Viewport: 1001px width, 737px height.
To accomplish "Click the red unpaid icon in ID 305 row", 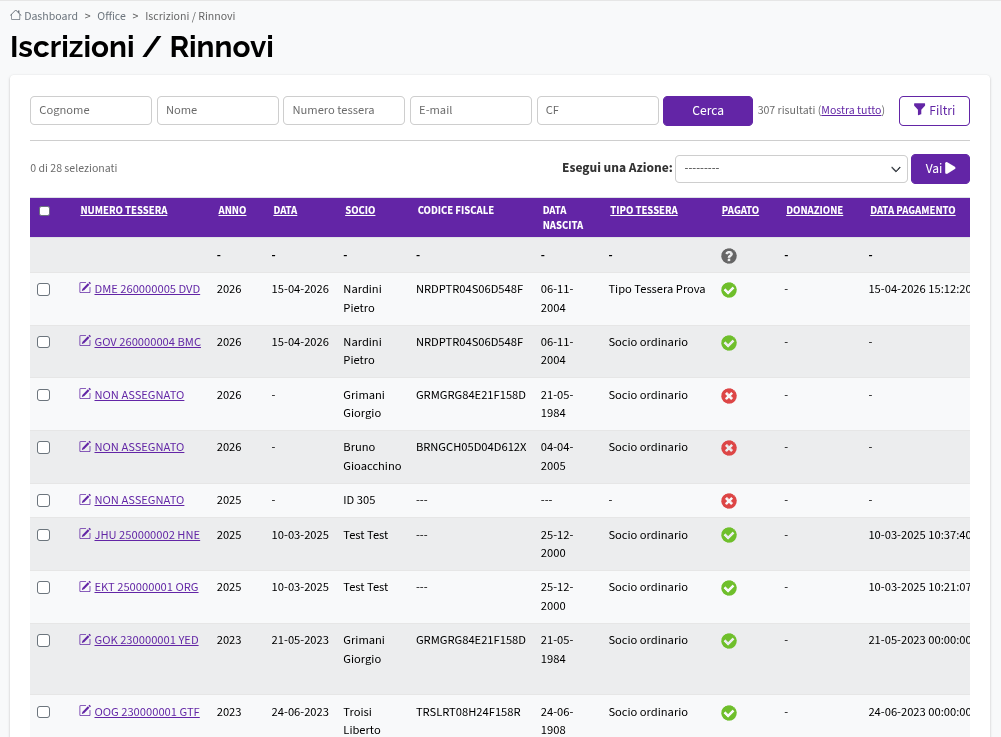I will pos(729,501).
